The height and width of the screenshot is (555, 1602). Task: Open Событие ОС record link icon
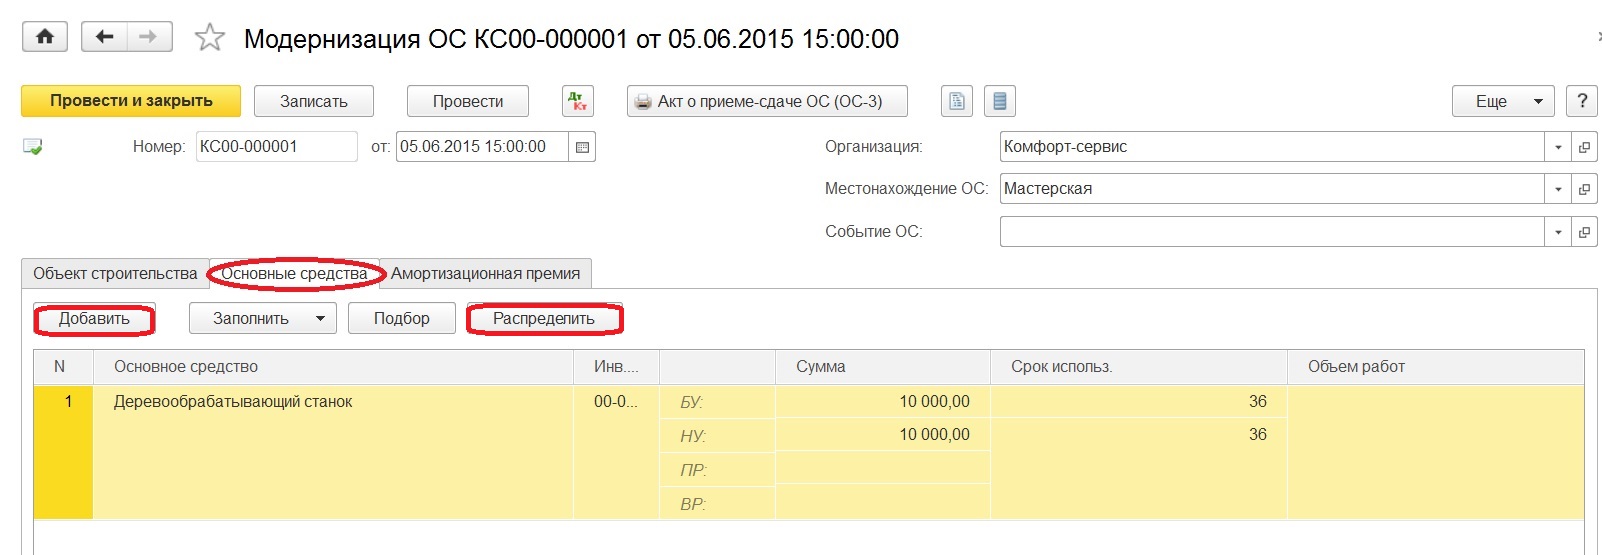[x=1584, y=232]
